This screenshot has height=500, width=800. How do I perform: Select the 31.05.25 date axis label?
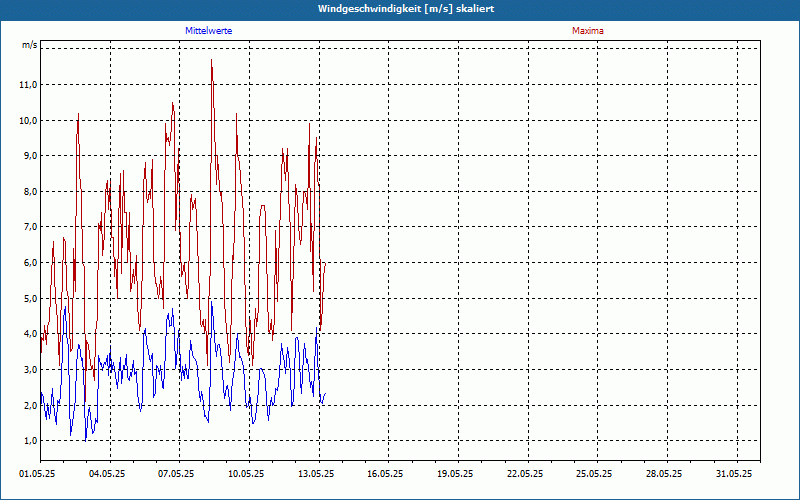tap(734, 474)
